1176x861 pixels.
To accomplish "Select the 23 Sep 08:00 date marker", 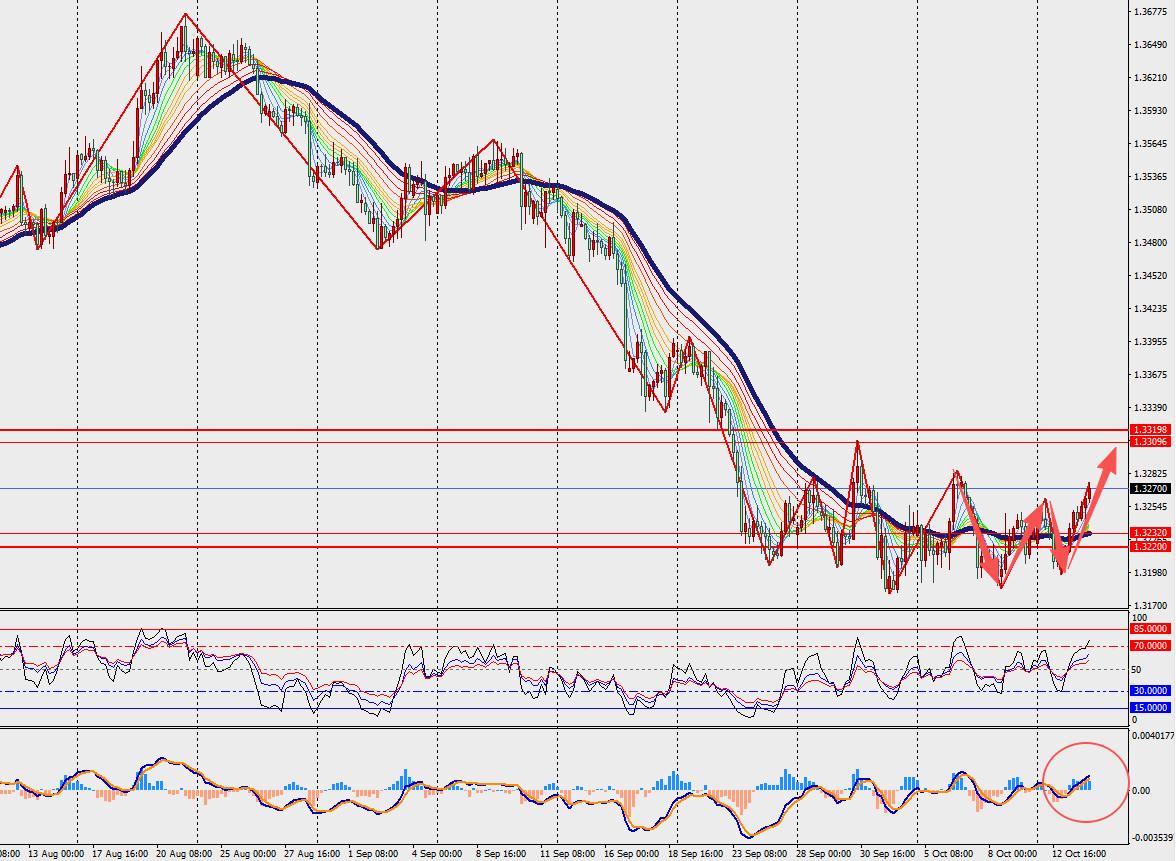I will (x=759, y=854).
